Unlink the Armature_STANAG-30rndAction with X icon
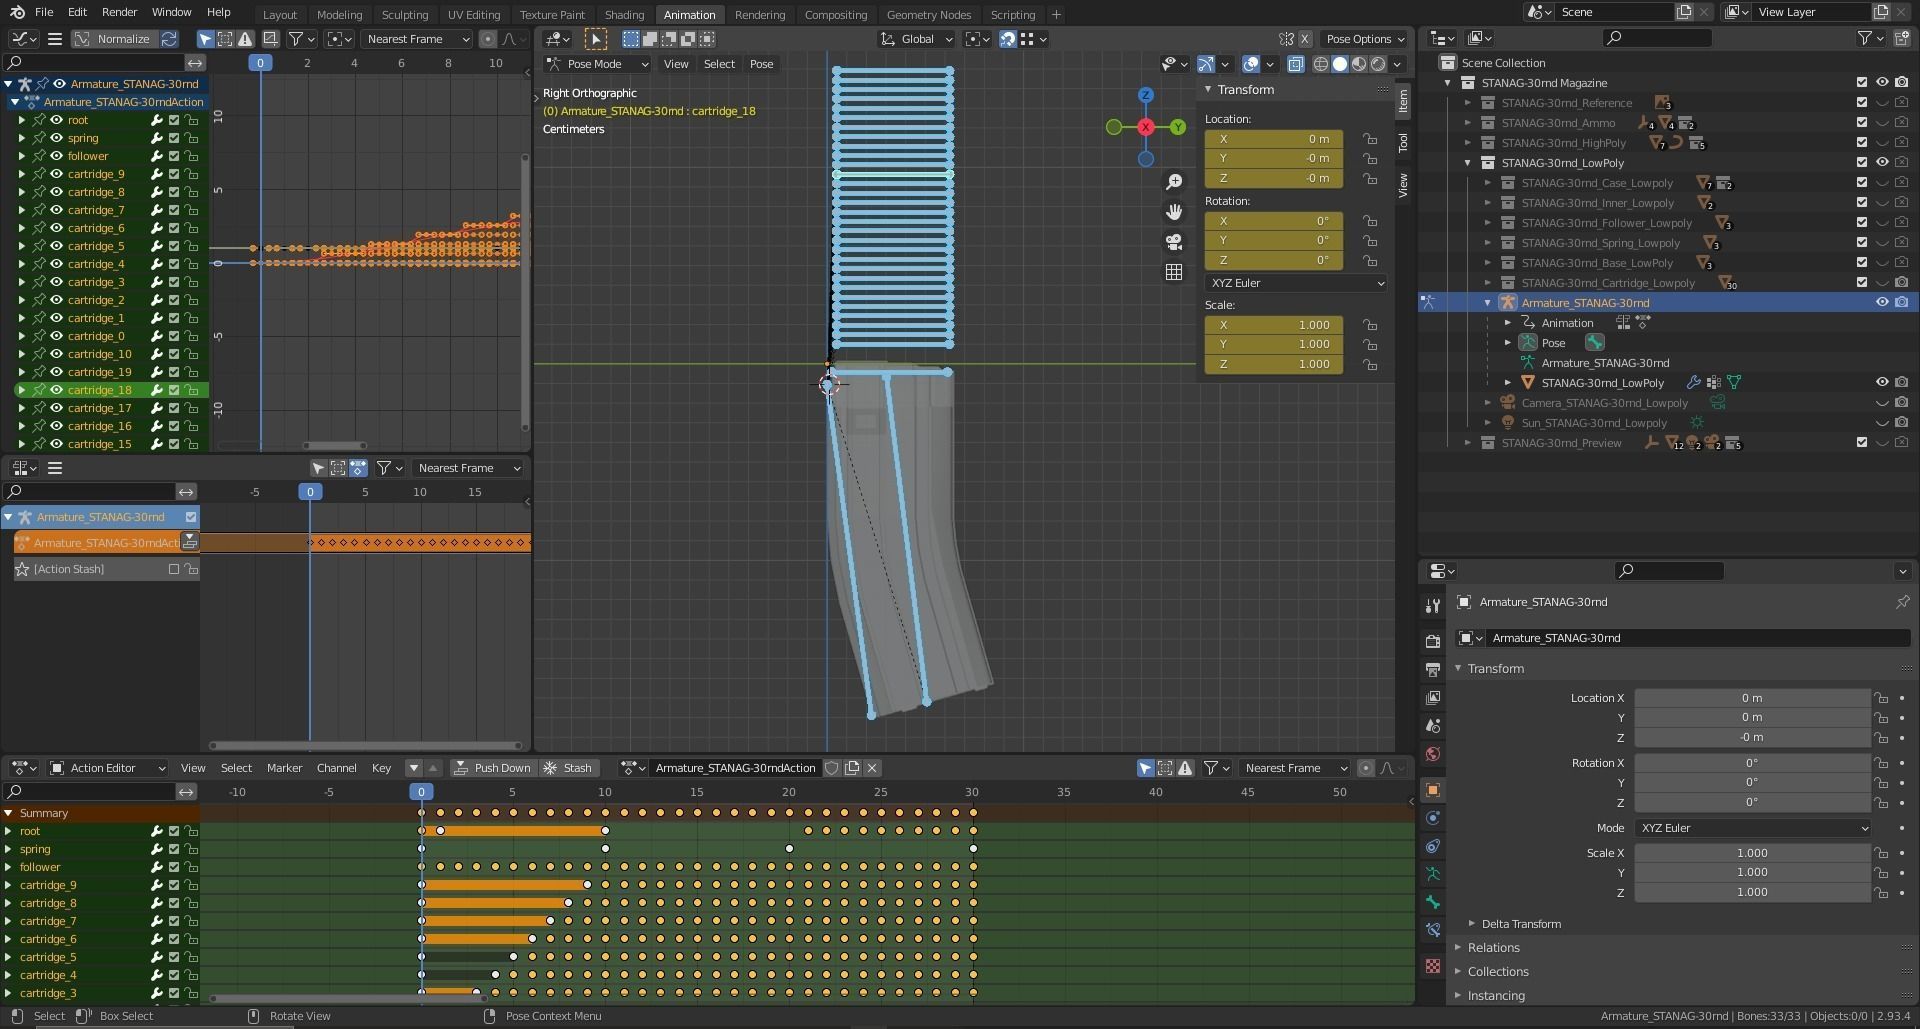The width and height of the screenshot is (1920, 1029). (x=872, y=768)
